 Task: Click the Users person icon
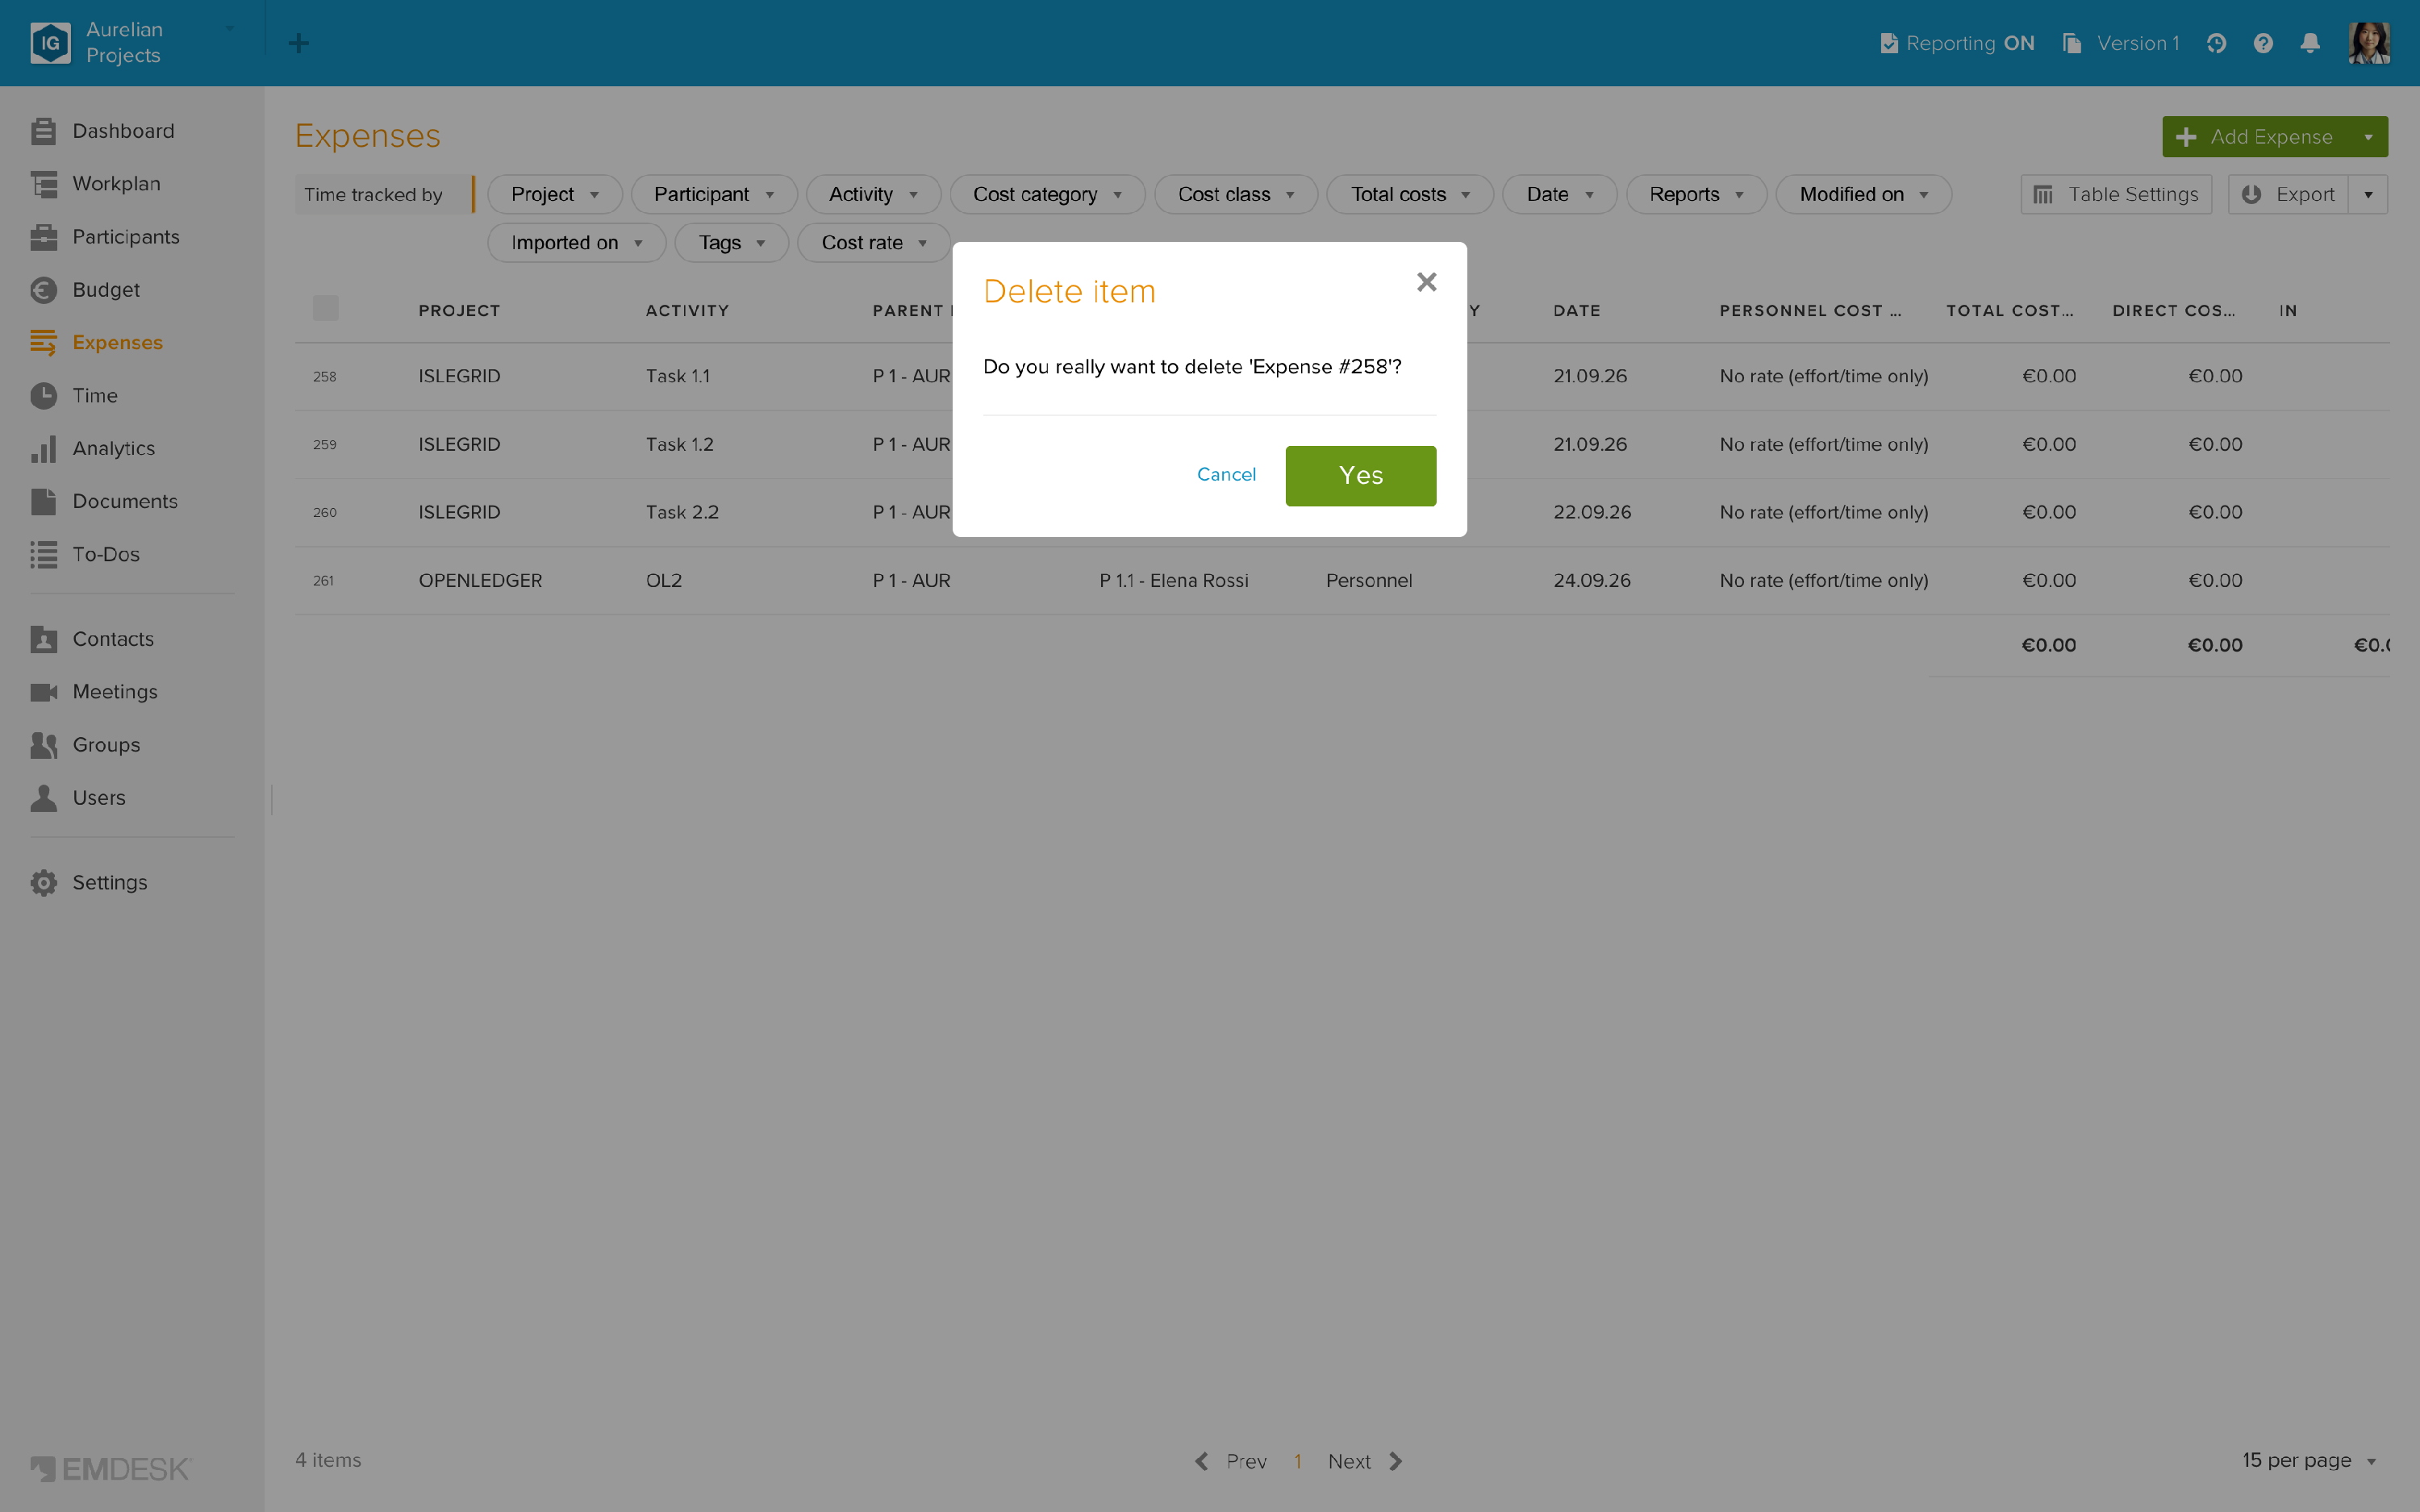pos(43,798)
